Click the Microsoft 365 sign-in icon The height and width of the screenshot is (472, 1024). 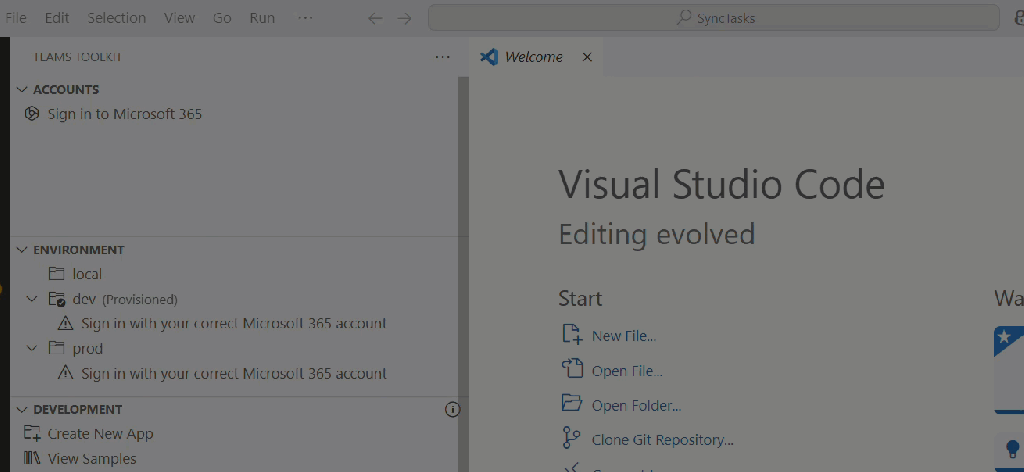click(x=32, y=114)
